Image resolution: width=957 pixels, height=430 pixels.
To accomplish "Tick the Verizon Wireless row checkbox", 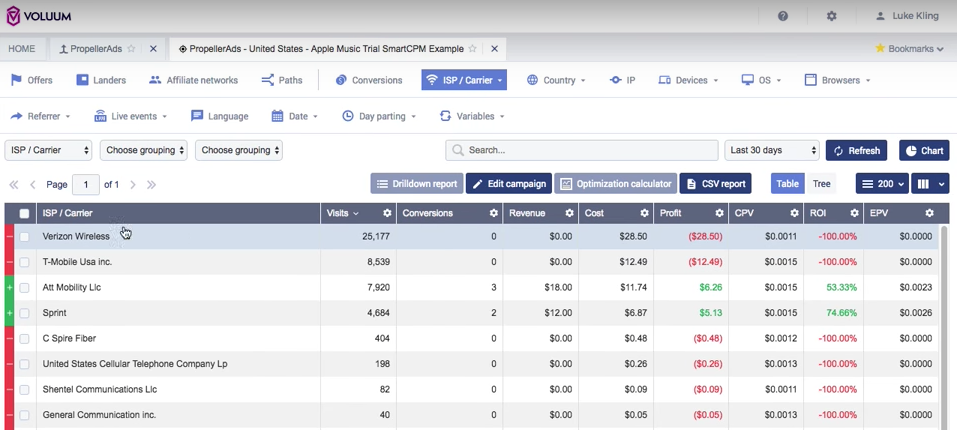I will pos(24,237).
